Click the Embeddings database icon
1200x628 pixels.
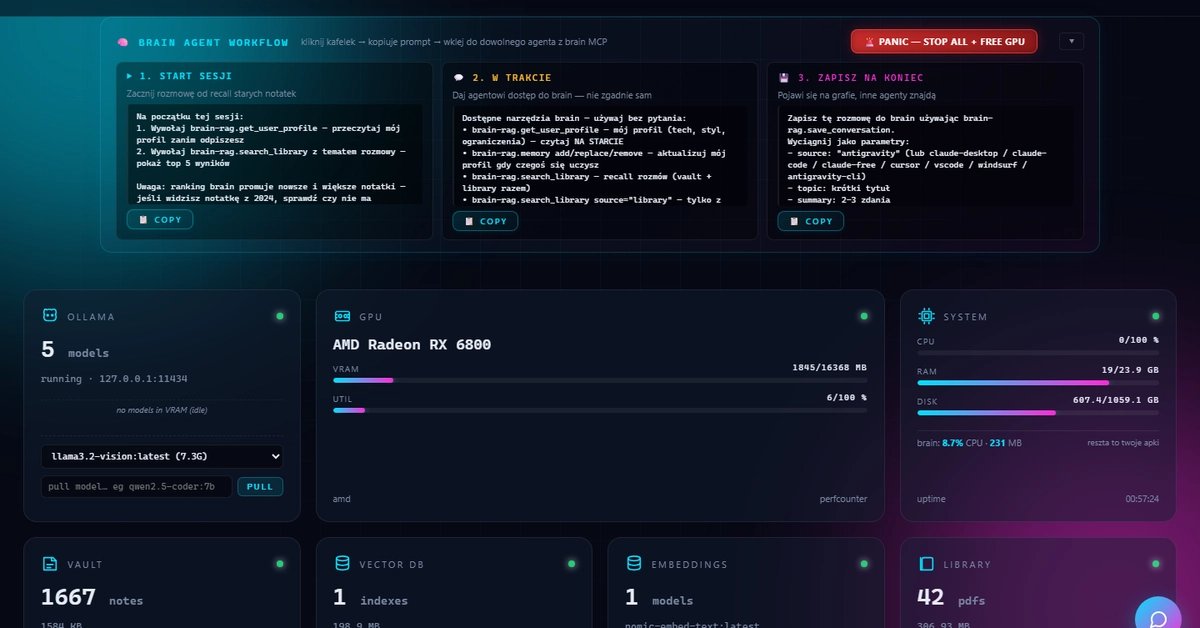click(633, 564)
